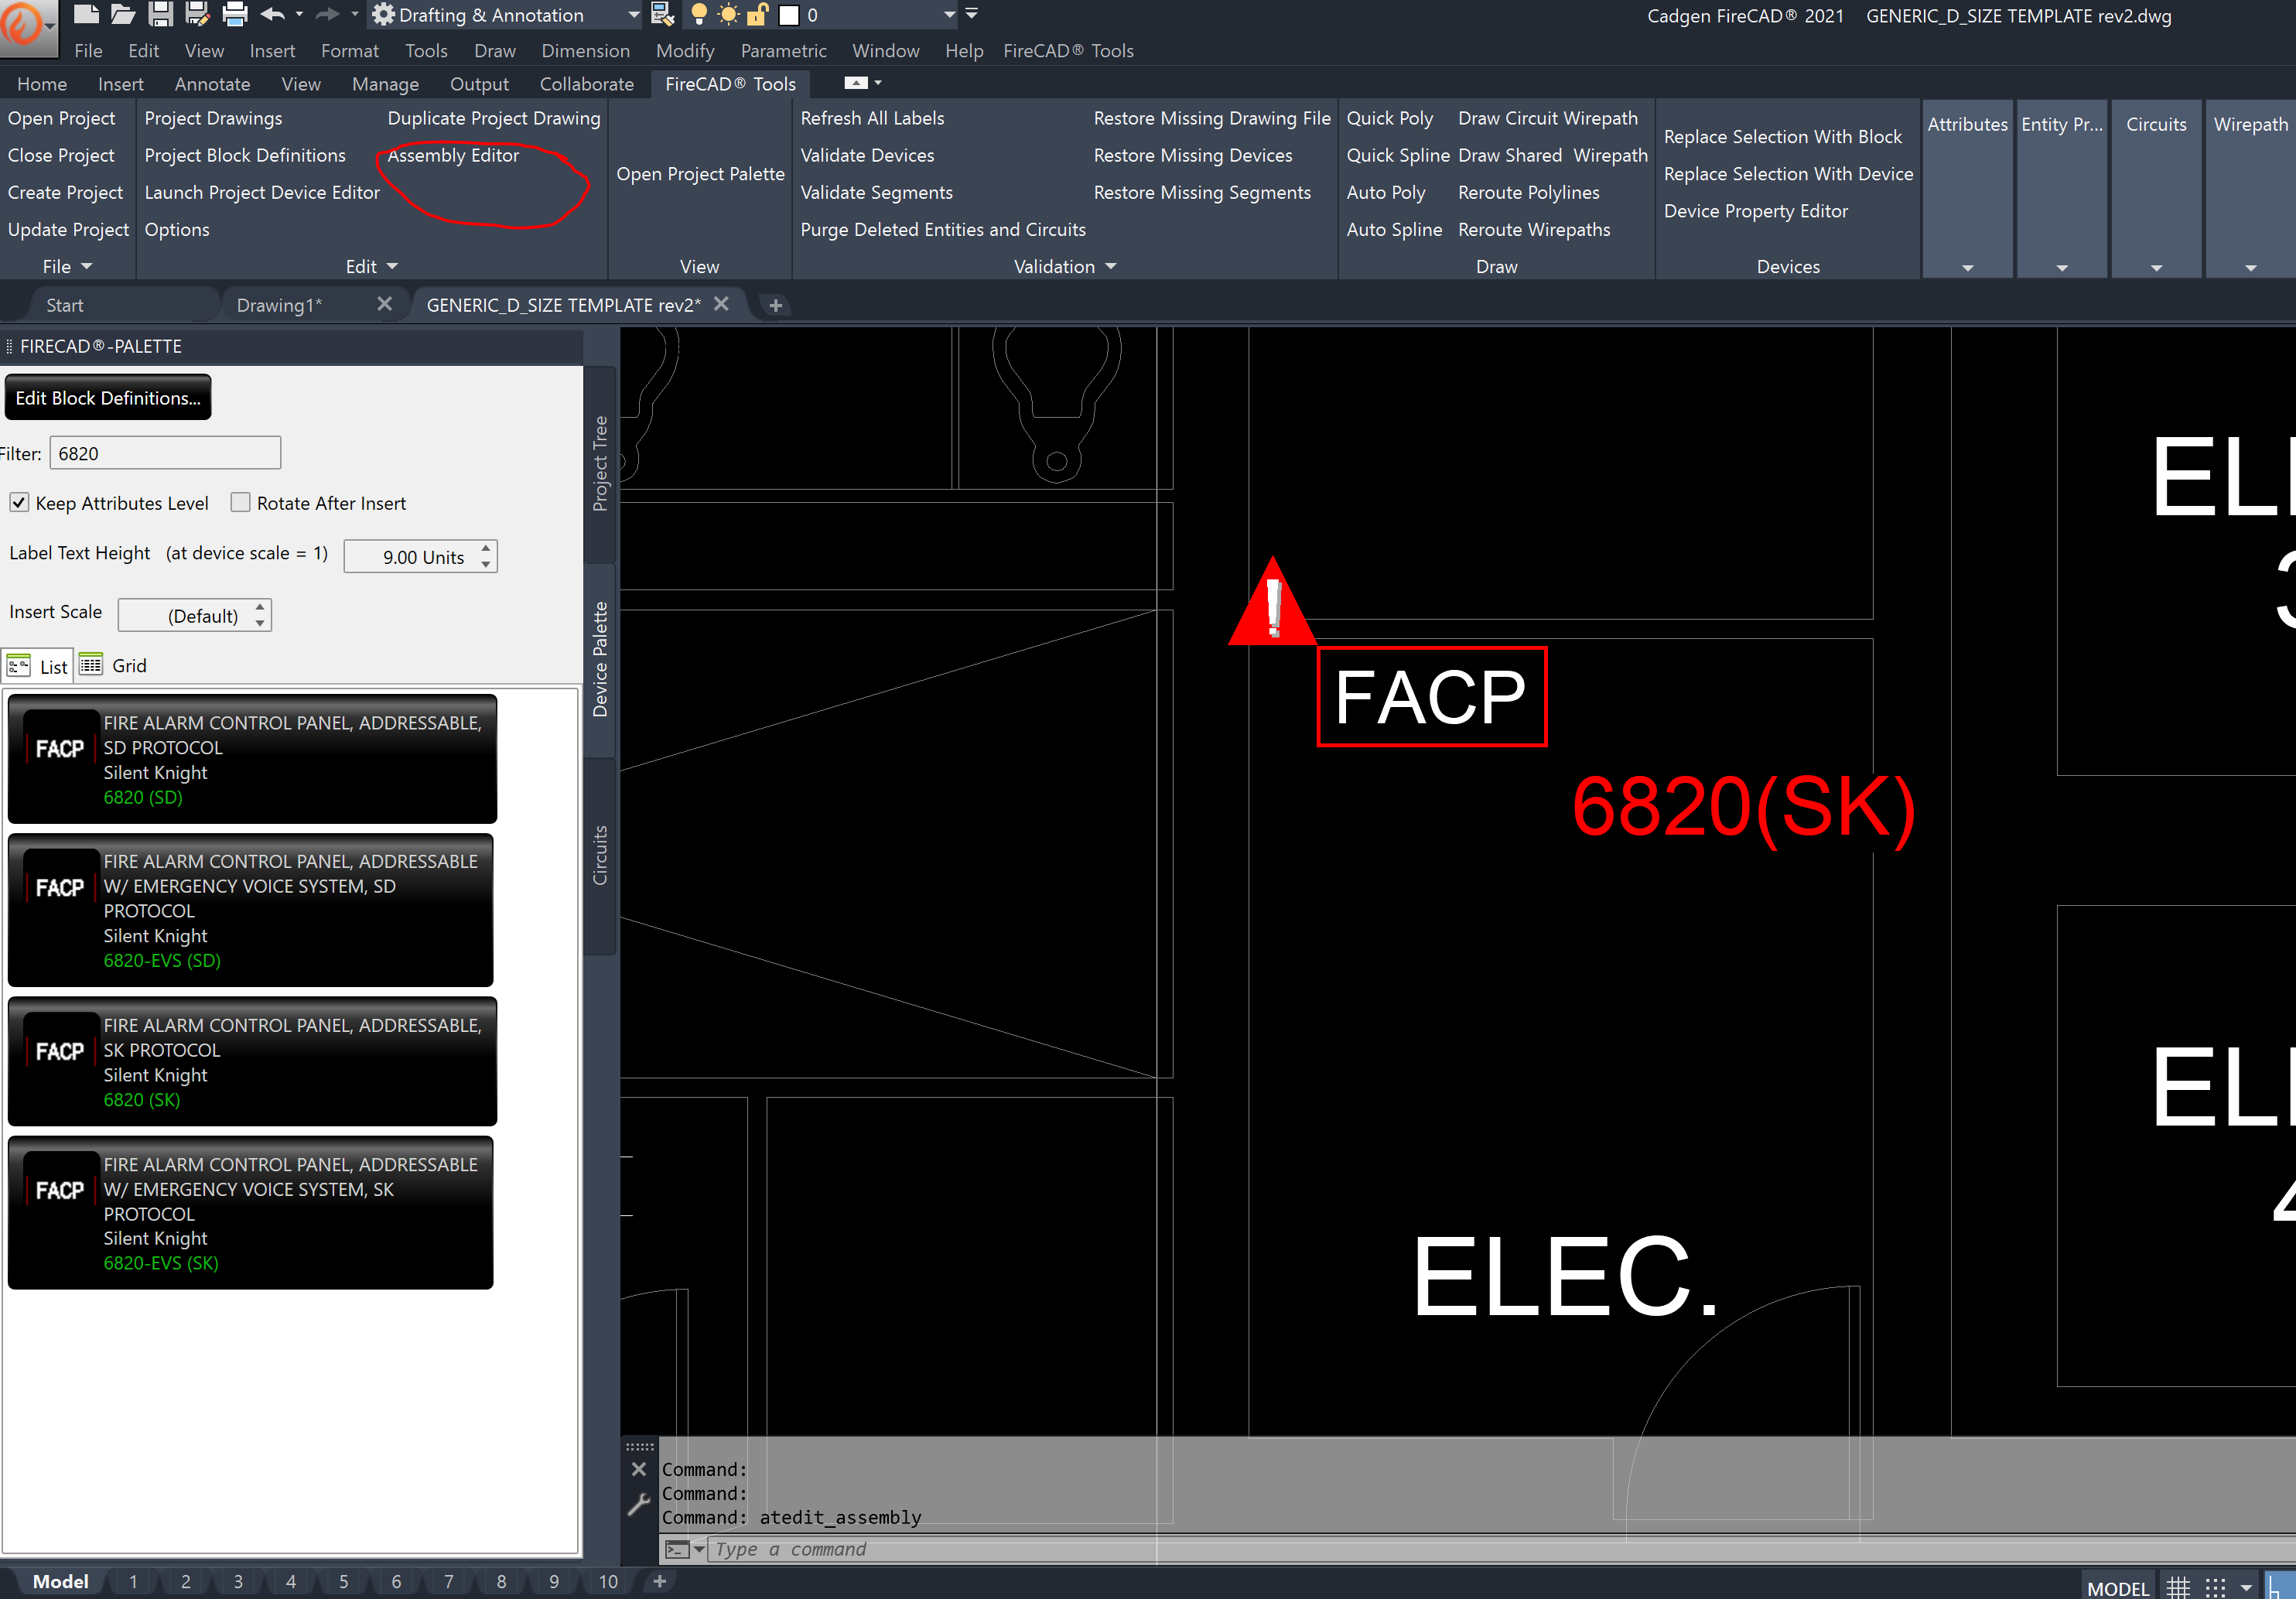This screenshot has height=1599, width=2296.
Task: Click Edit Block Definitions... button
Action: 108,397
